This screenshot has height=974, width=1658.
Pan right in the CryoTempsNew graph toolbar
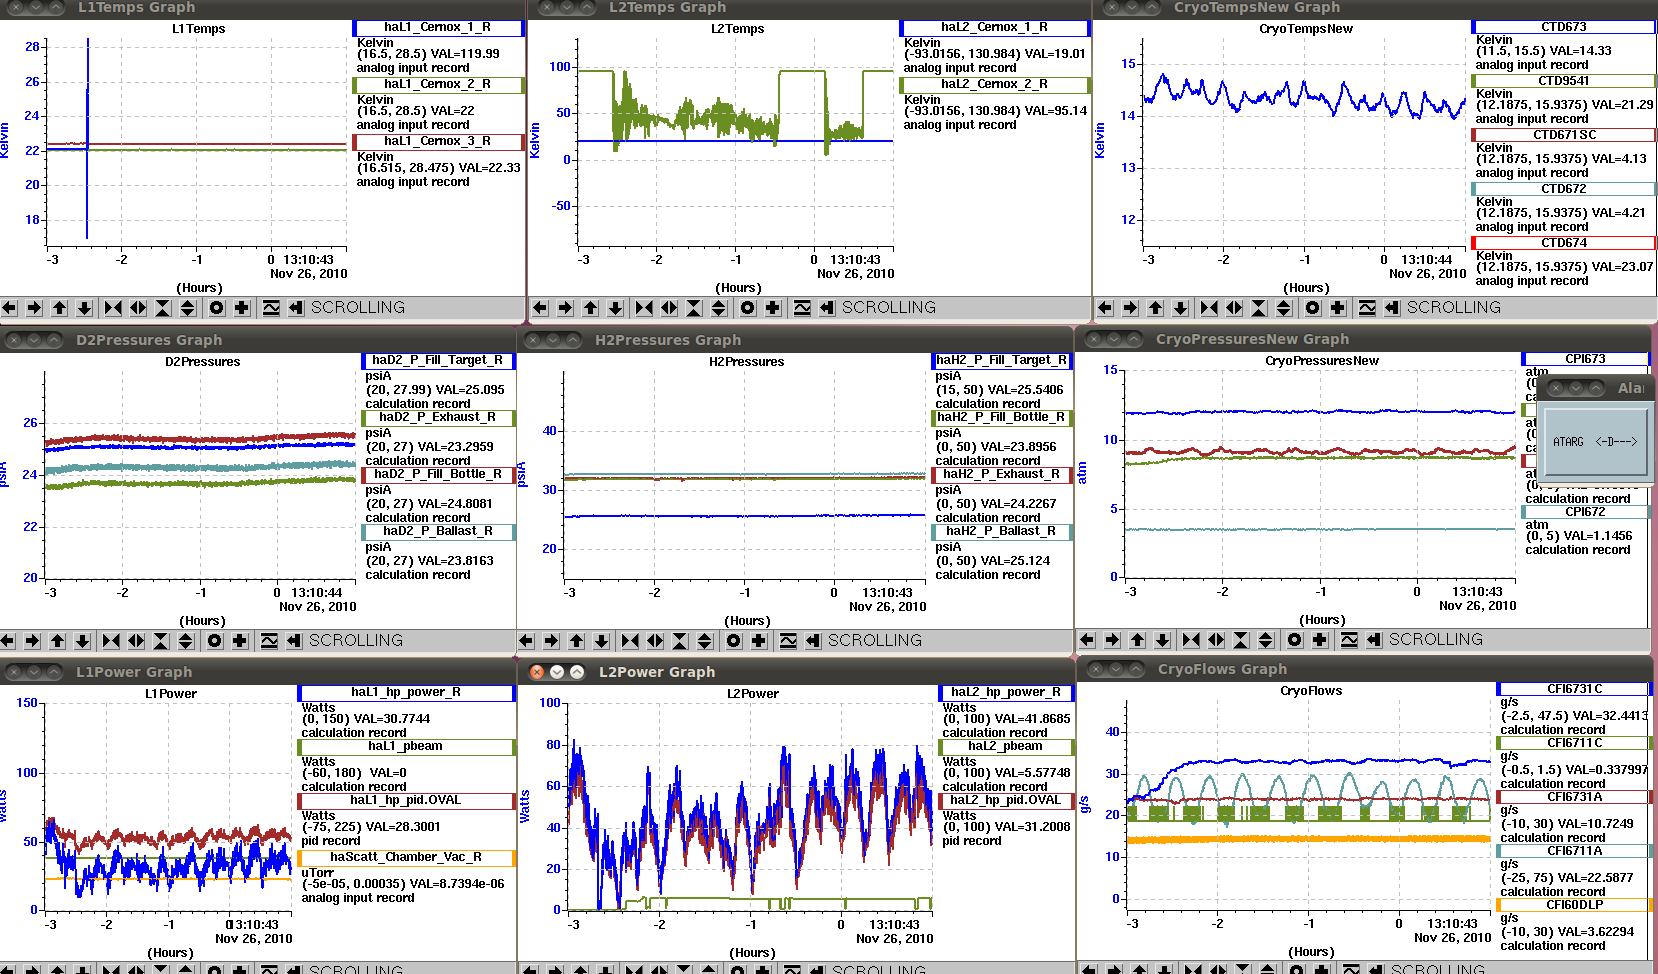(x=1131, y=308)
